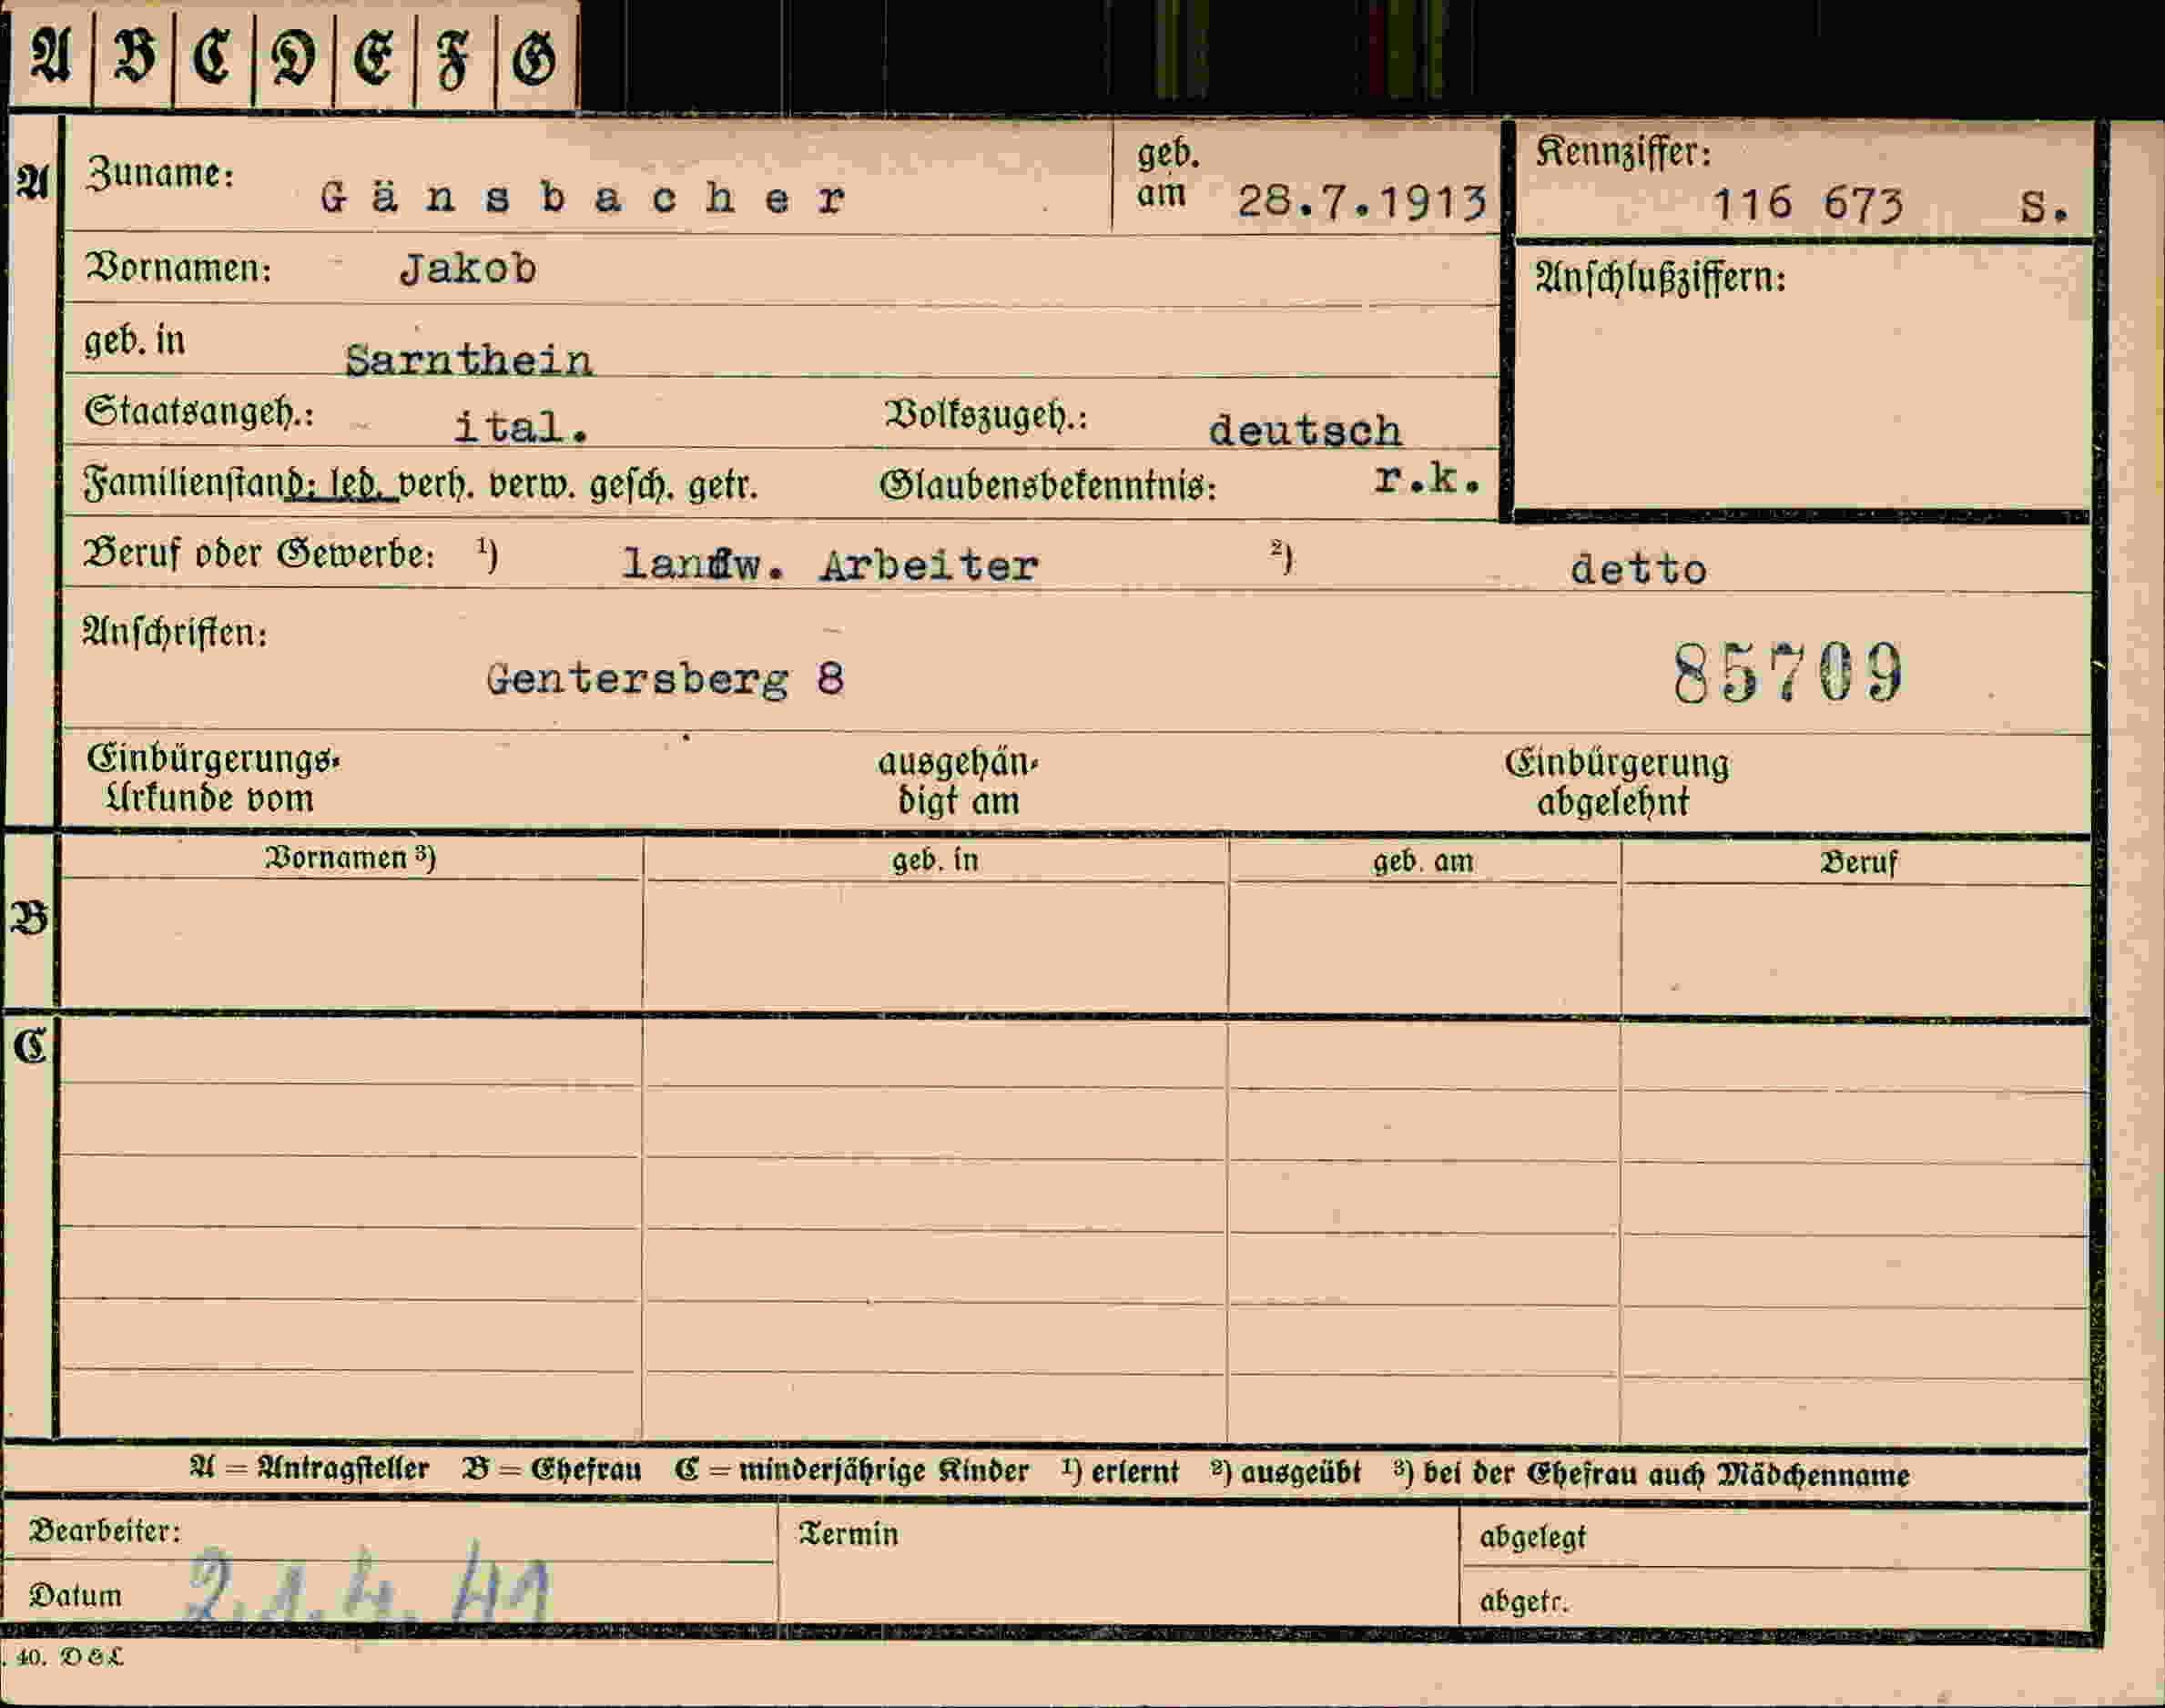Click the section C margin letter

coord(30,1046)
